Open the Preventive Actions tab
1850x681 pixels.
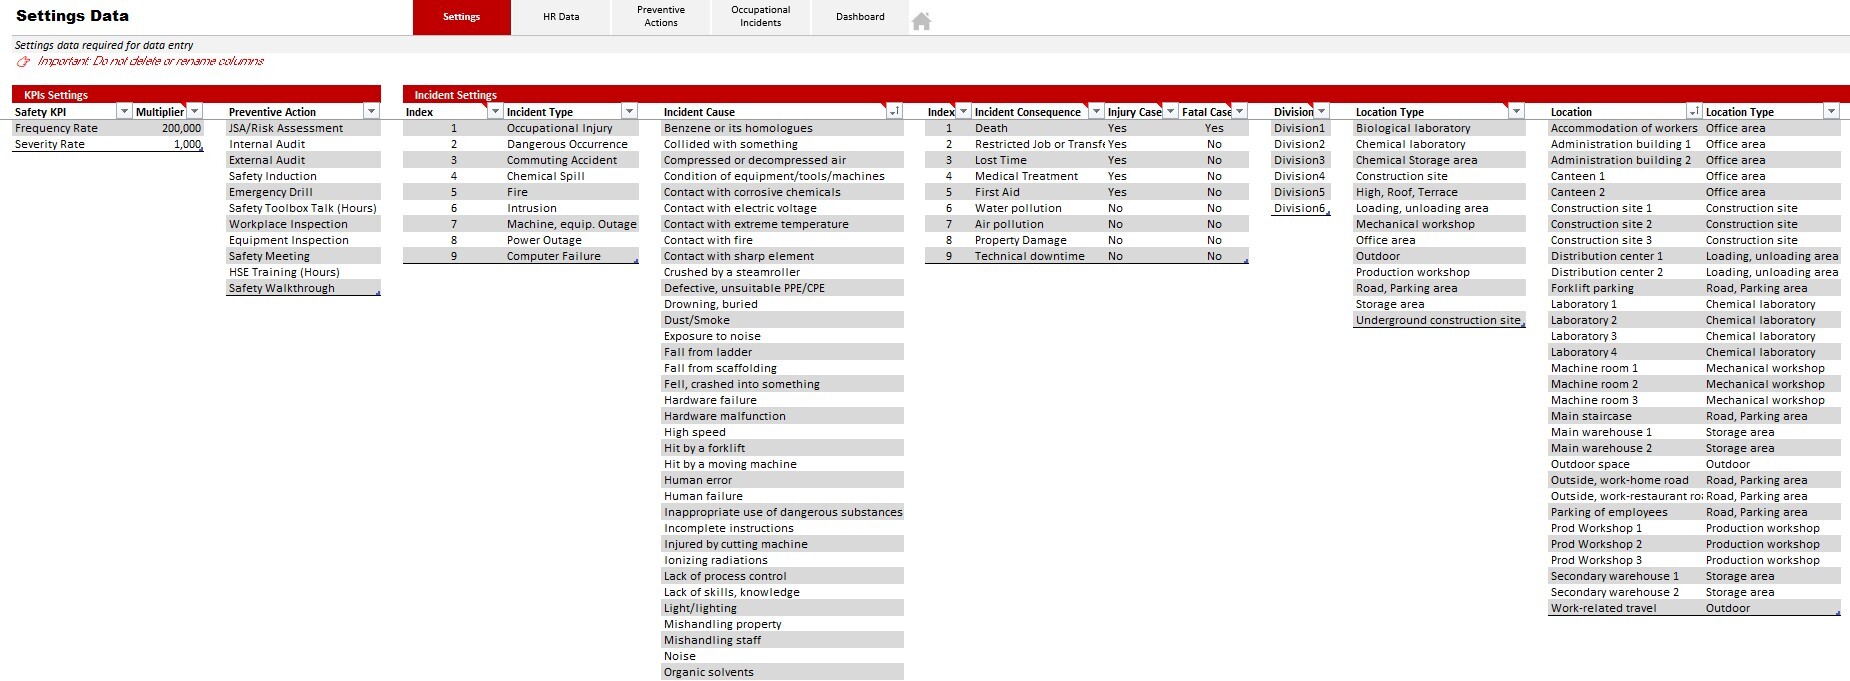[661, 17]
